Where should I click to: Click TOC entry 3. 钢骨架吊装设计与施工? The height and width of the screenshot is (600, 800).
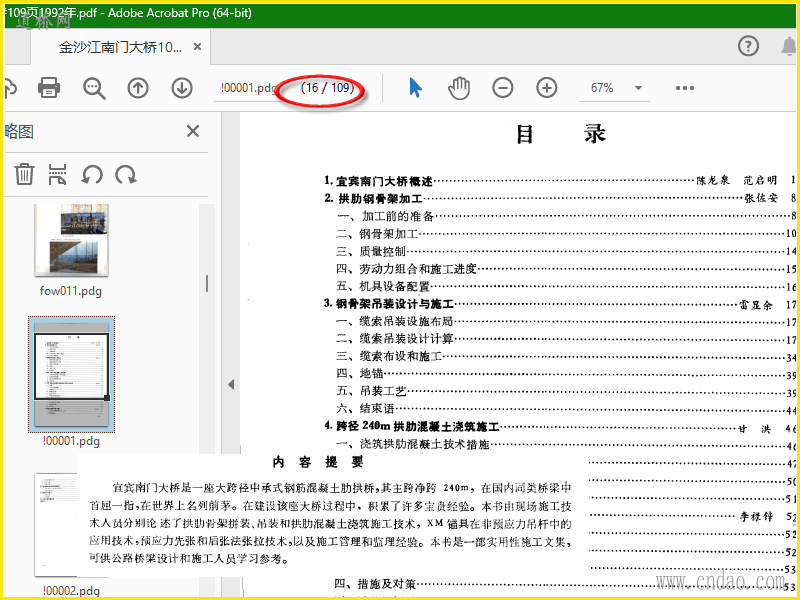point(389,304)
